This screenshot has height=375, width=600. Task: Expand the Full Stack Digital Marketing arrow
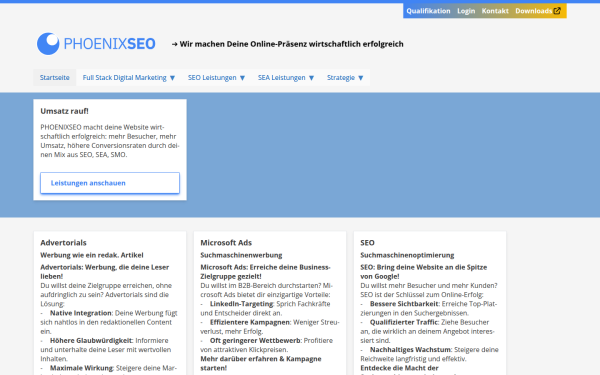pos(173,78)
